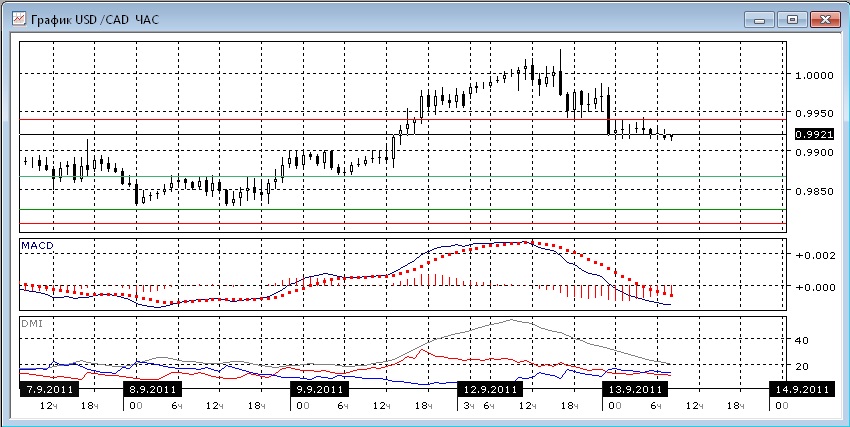Select the 12.9.2011 date marker
Viewport: 850px width, 427px height.
click(490, 389)
